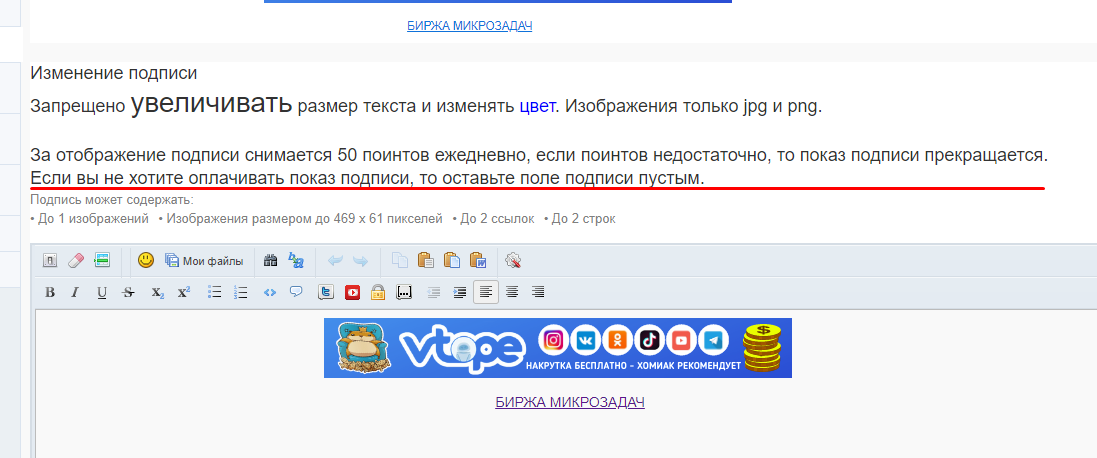Viewport: 1097px width, 458px height.
Task: Click the paste from Word icon
Action: 478,261
